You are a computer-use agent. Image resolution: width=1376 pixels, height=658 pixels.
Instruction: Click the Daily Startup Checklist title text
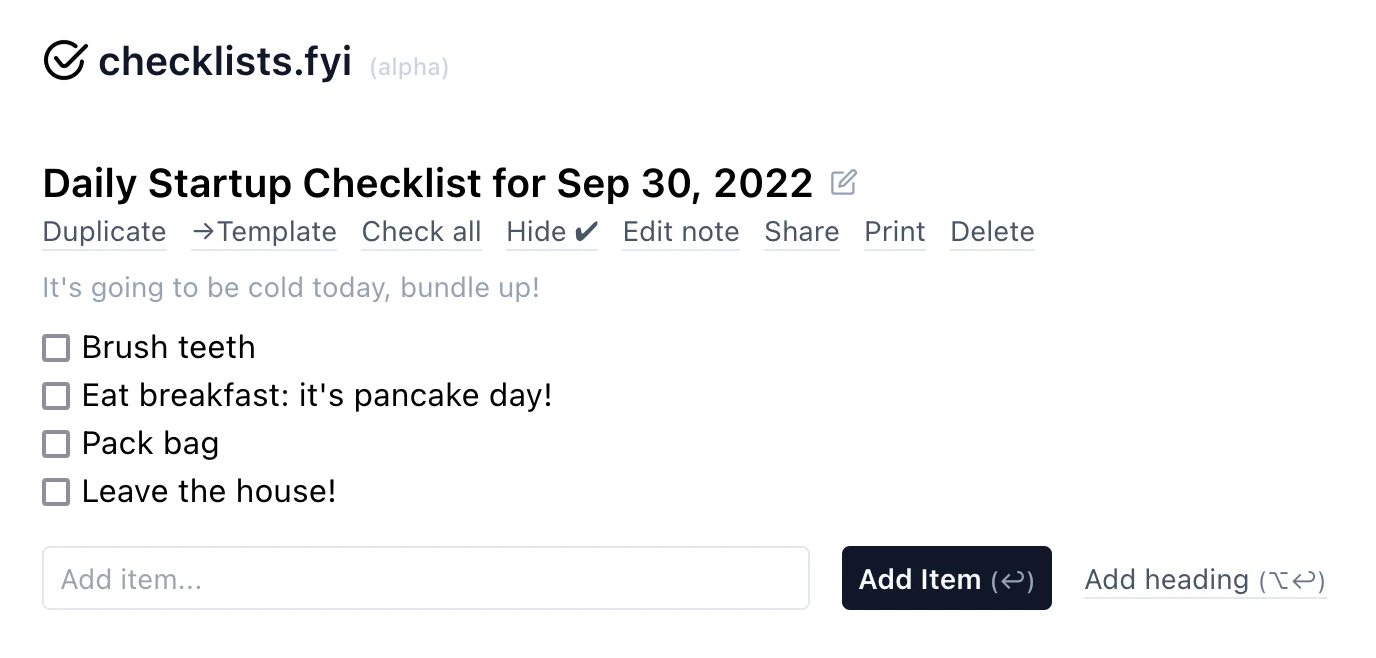[427, 184]
